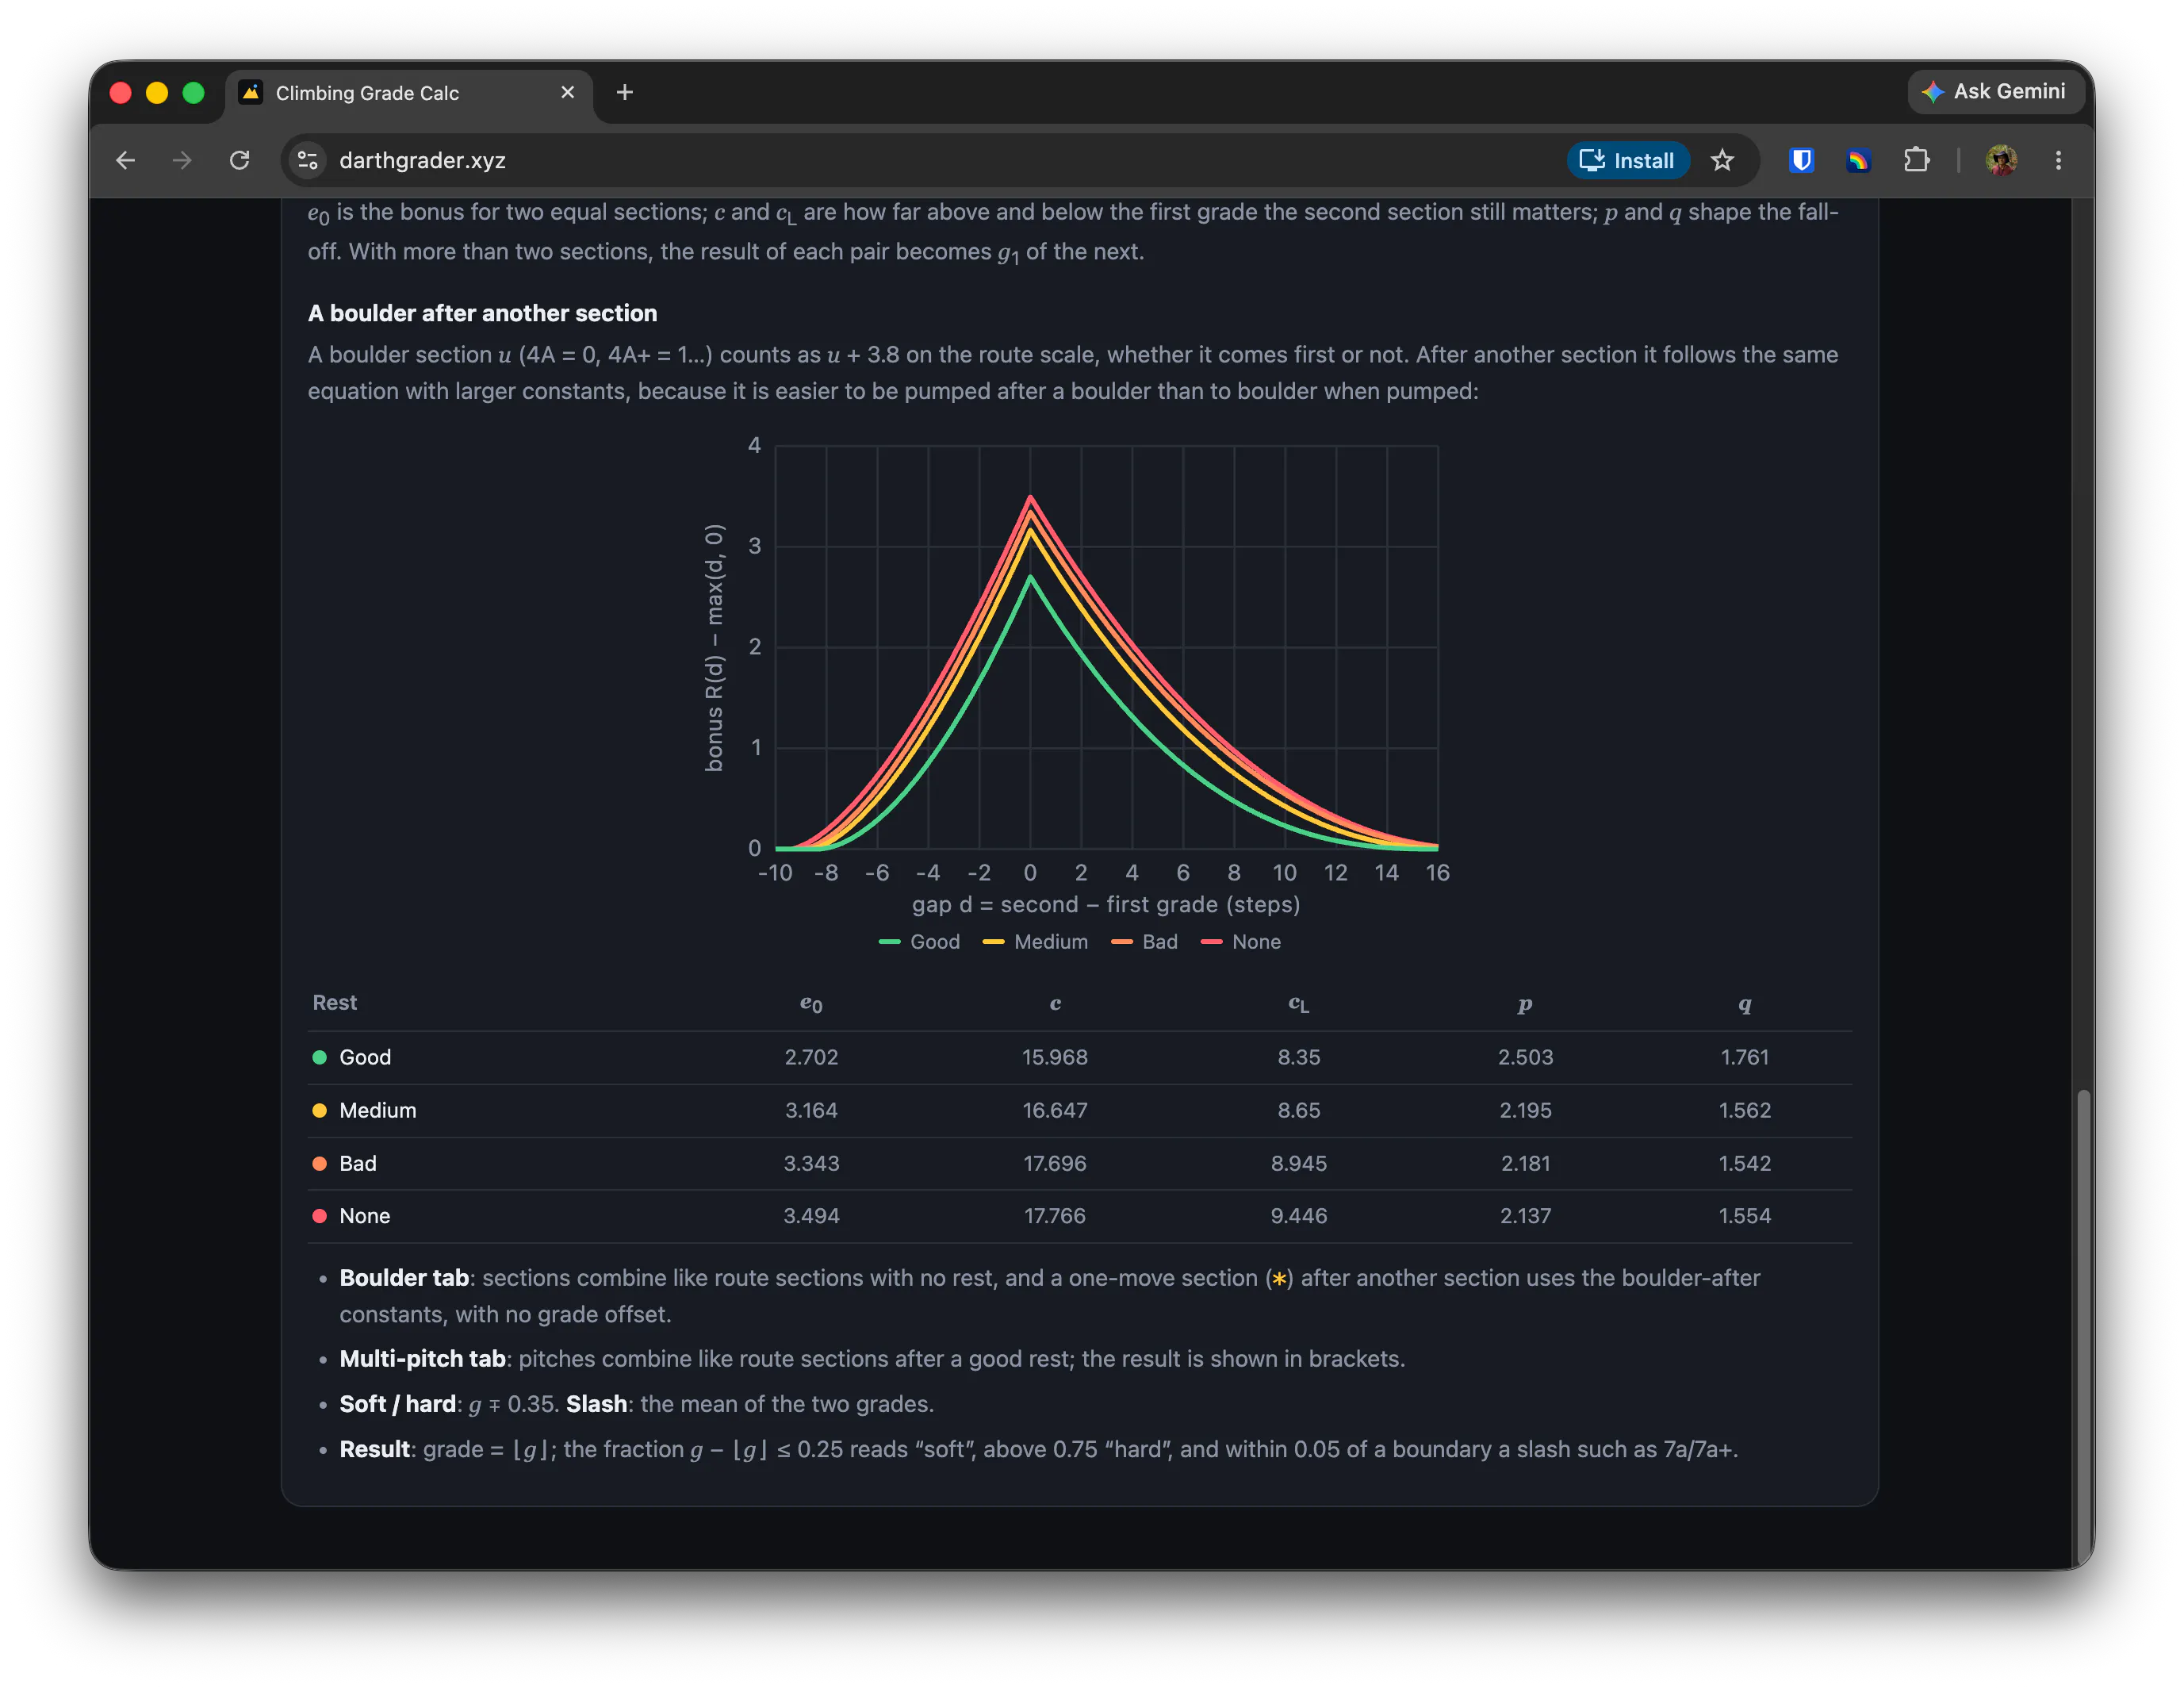
Task: Bookmark this page with the star icon
Action: [1721, 160]
